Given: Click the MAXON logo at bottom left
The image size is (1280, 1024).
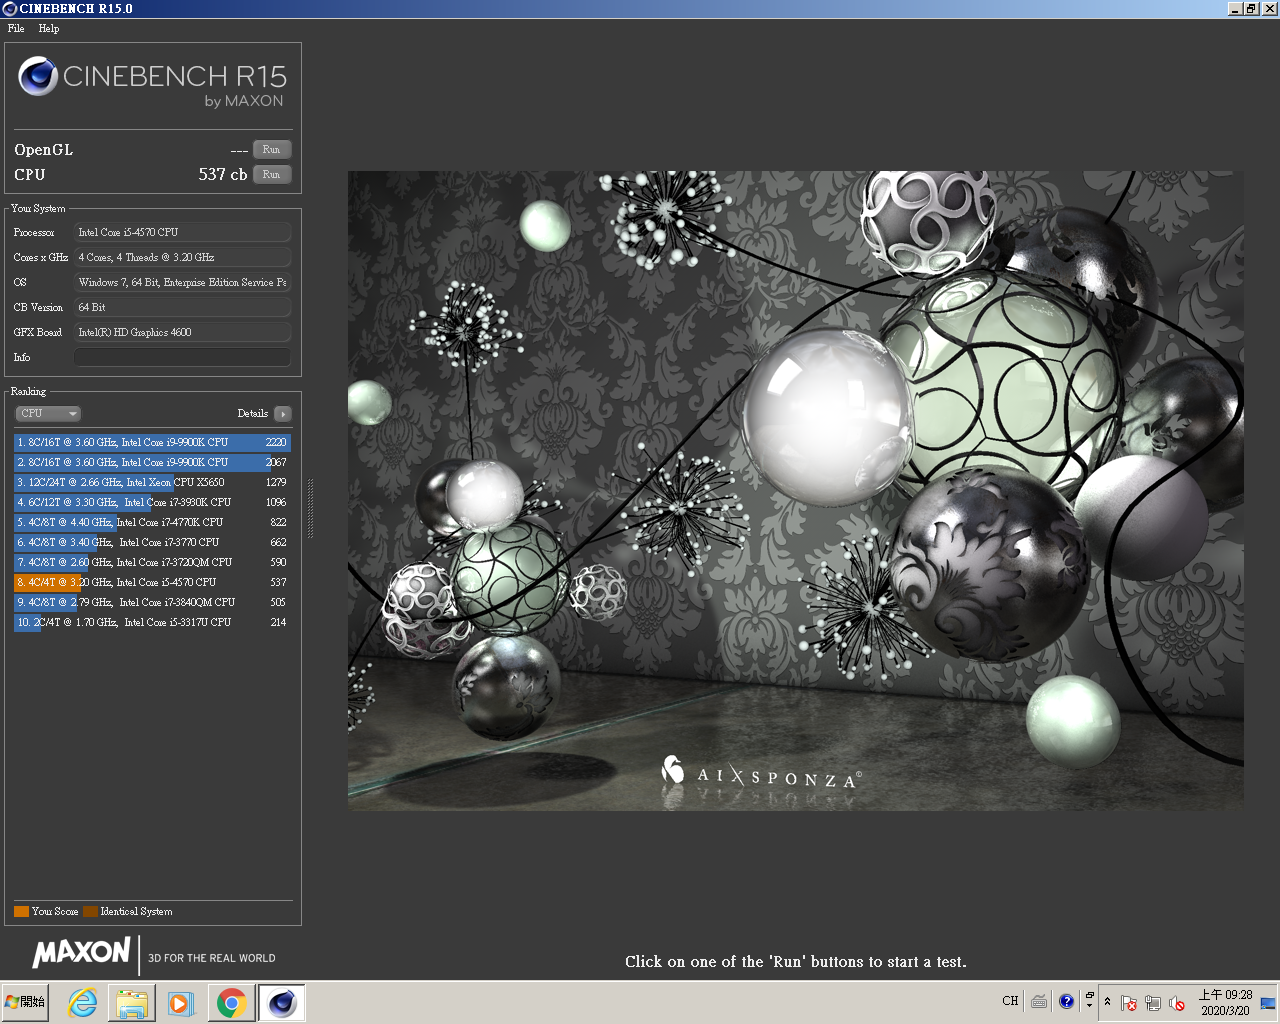Looking at the screenshot, I should click(82, 952).
